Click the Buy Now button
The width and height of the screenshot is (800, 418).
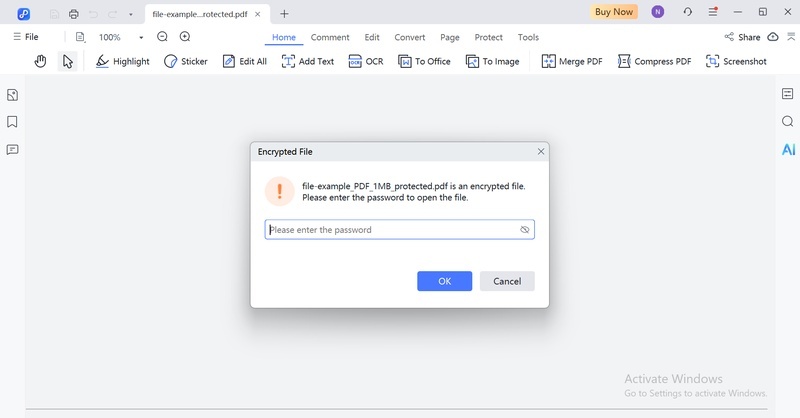tap(614, 12)
